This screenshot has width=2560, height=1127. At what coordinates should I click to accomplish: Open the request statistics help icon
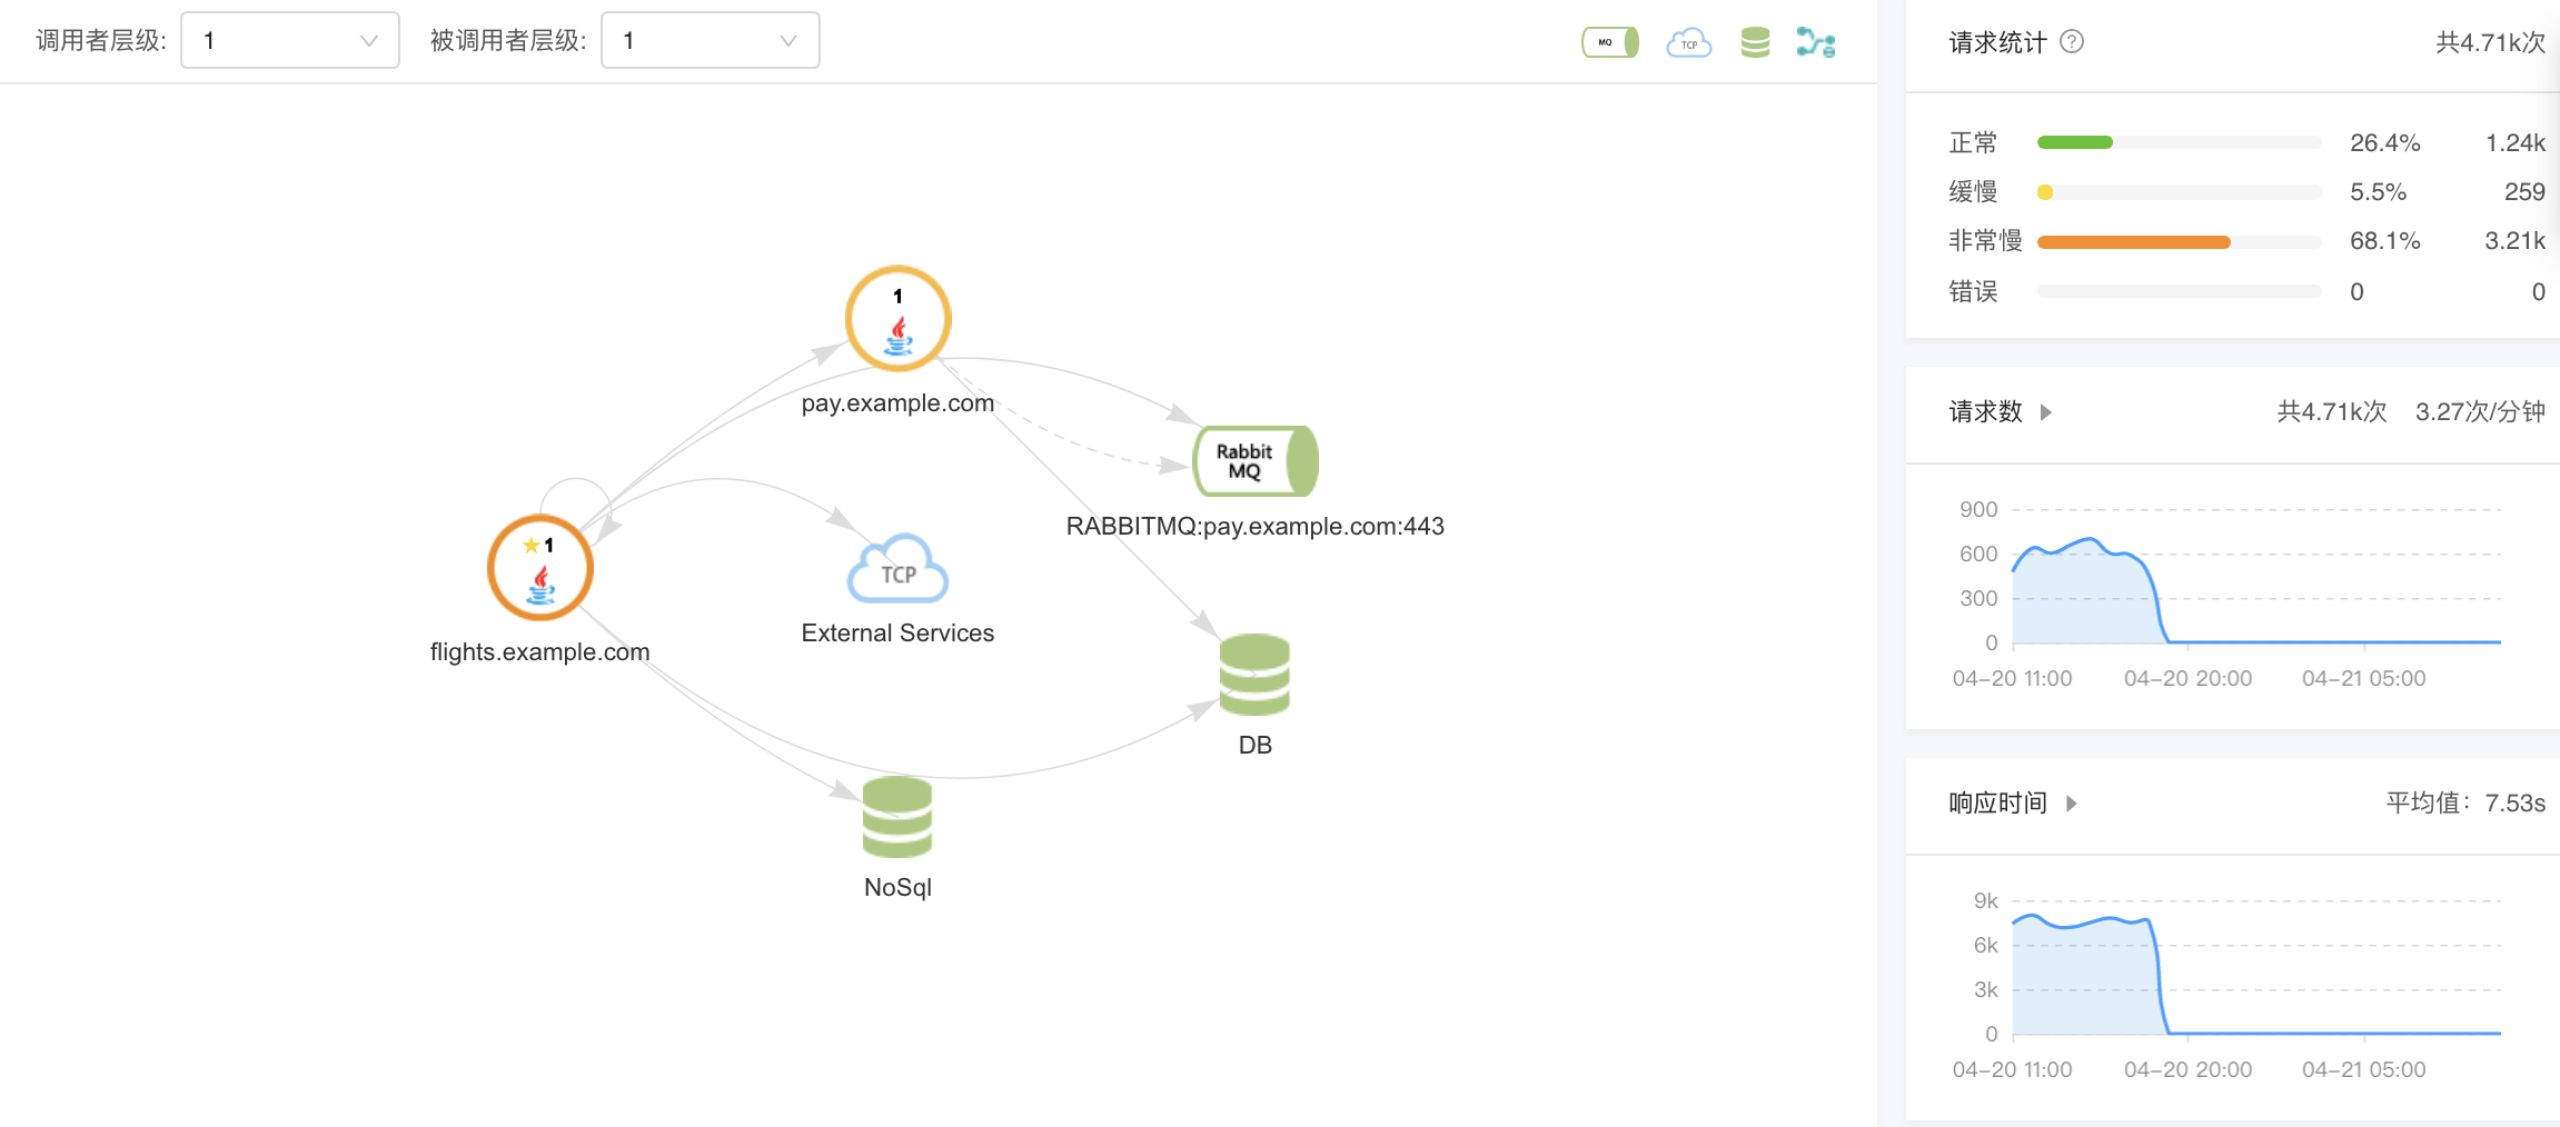tap(2072, 42)
